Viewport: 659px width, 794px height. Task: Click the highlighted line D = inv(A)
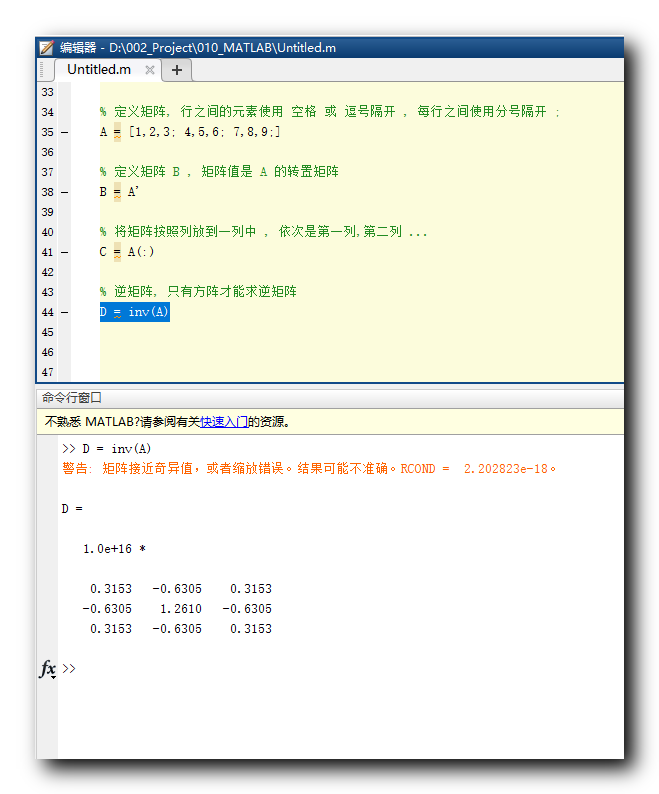point(135,312)
